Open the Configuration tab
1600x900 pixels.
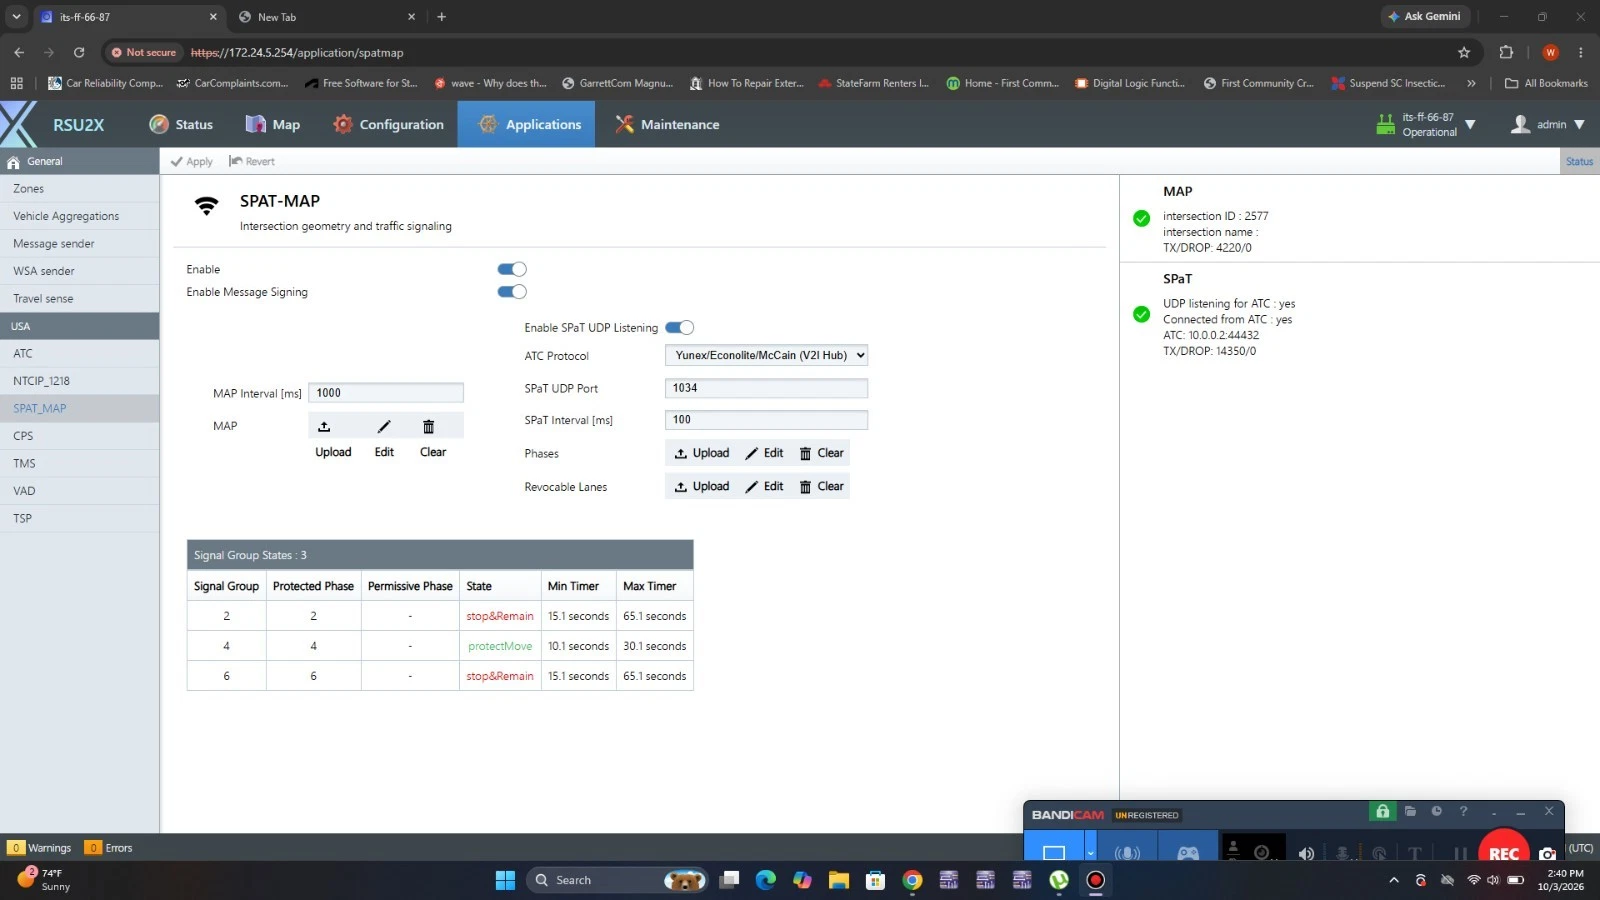(x=388, y=124)
